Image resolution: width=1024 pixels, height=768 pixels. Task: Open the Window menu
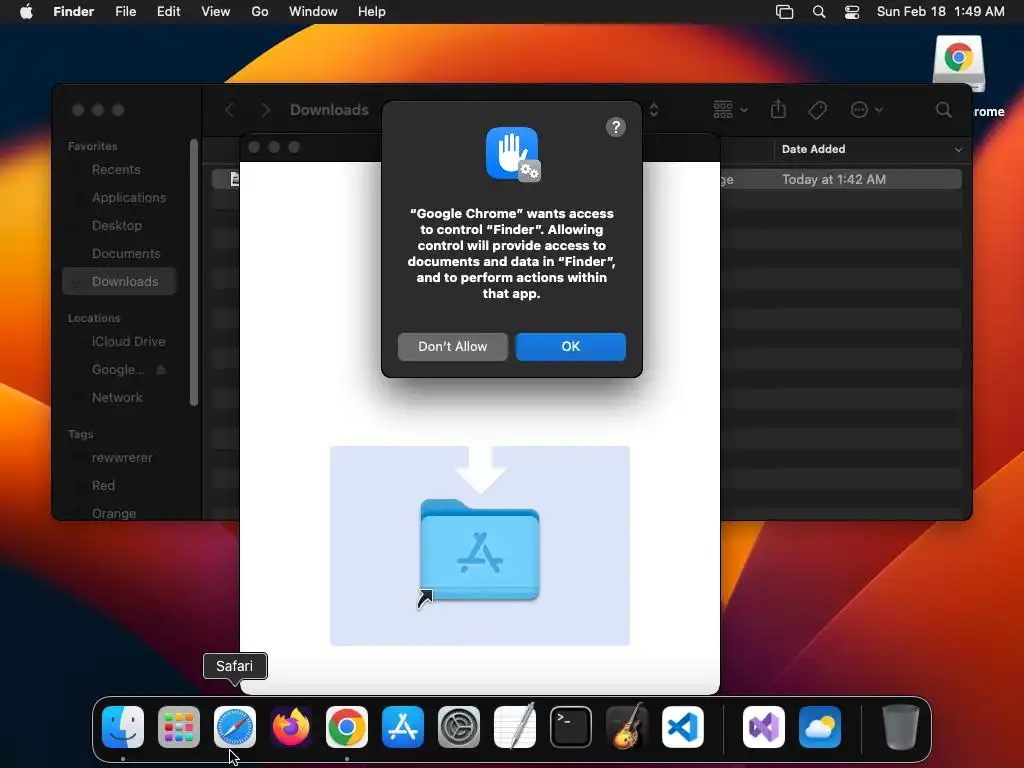313,12
